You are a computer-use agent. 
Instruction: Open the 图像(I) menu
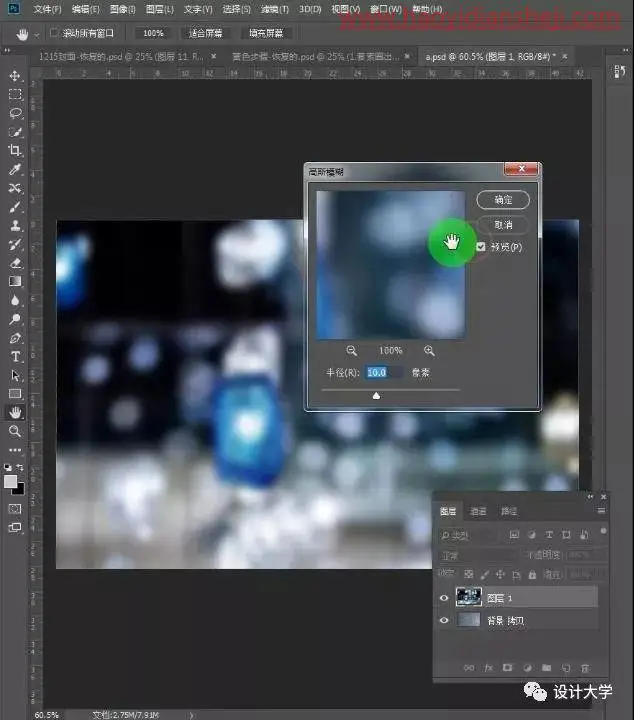click(123, 9)
